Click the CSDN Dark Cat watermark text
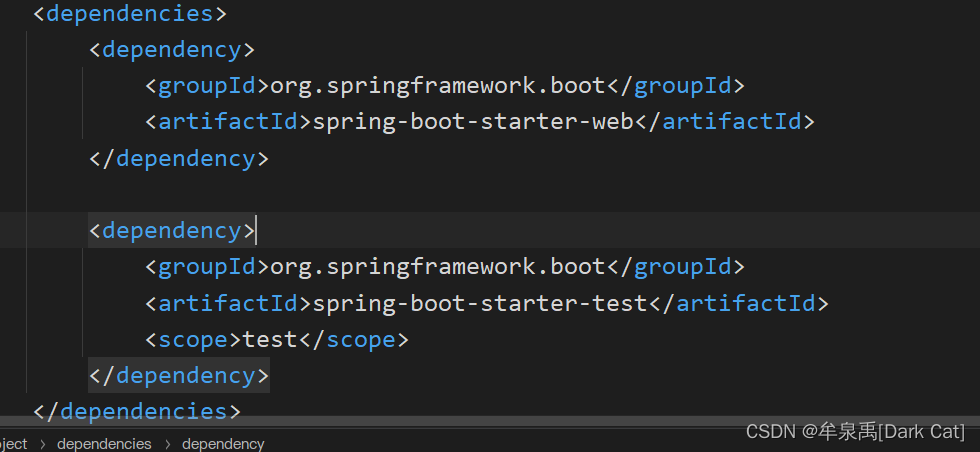 pyautogui.click(x=855, y=431)
